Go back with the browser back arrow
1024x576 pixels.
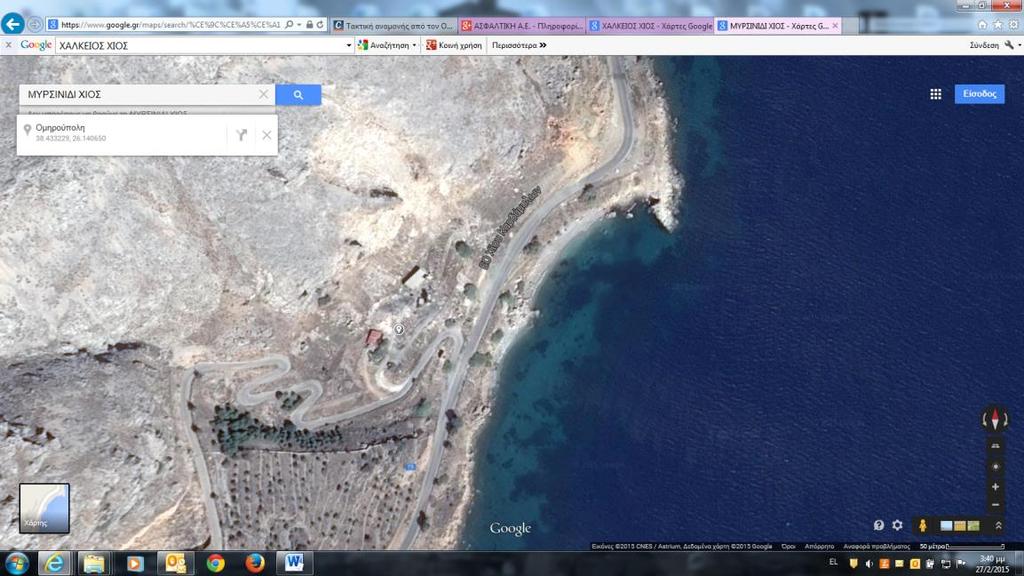12,24
